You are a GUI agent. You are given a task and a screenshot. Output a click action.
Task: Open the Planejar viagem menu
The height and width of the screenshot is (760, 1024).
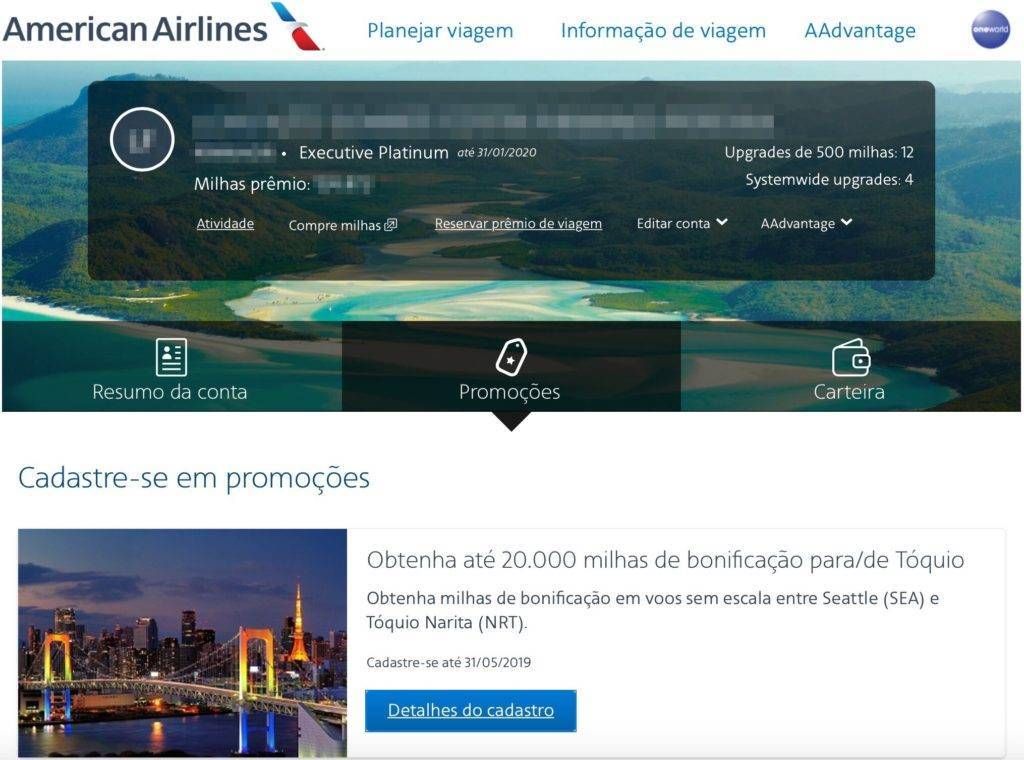[x=440, y=31]
